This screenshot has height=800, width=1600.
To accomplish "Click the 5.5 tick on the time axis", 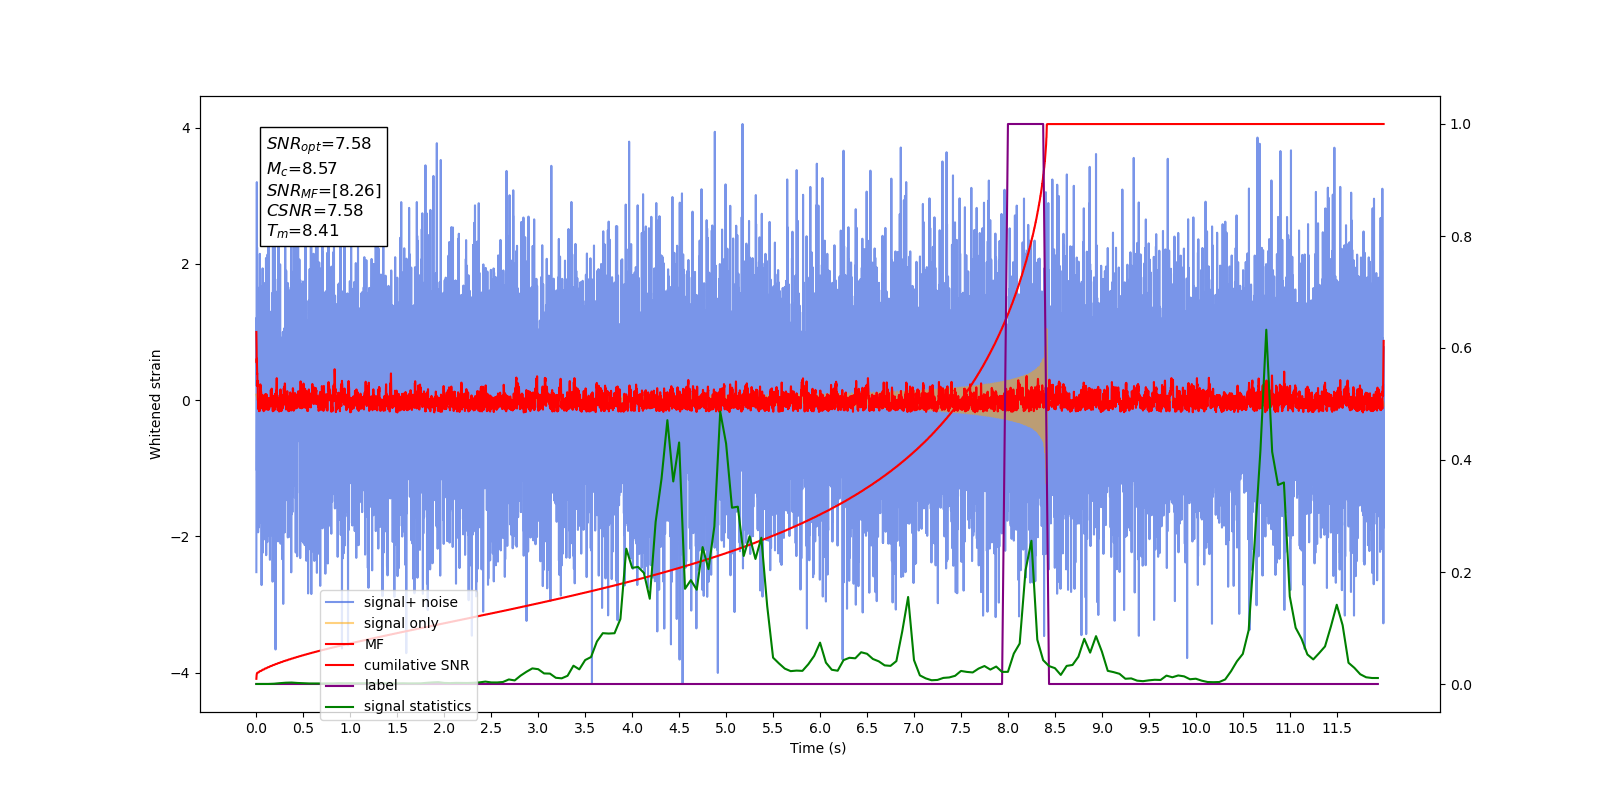I will [773, 728].
